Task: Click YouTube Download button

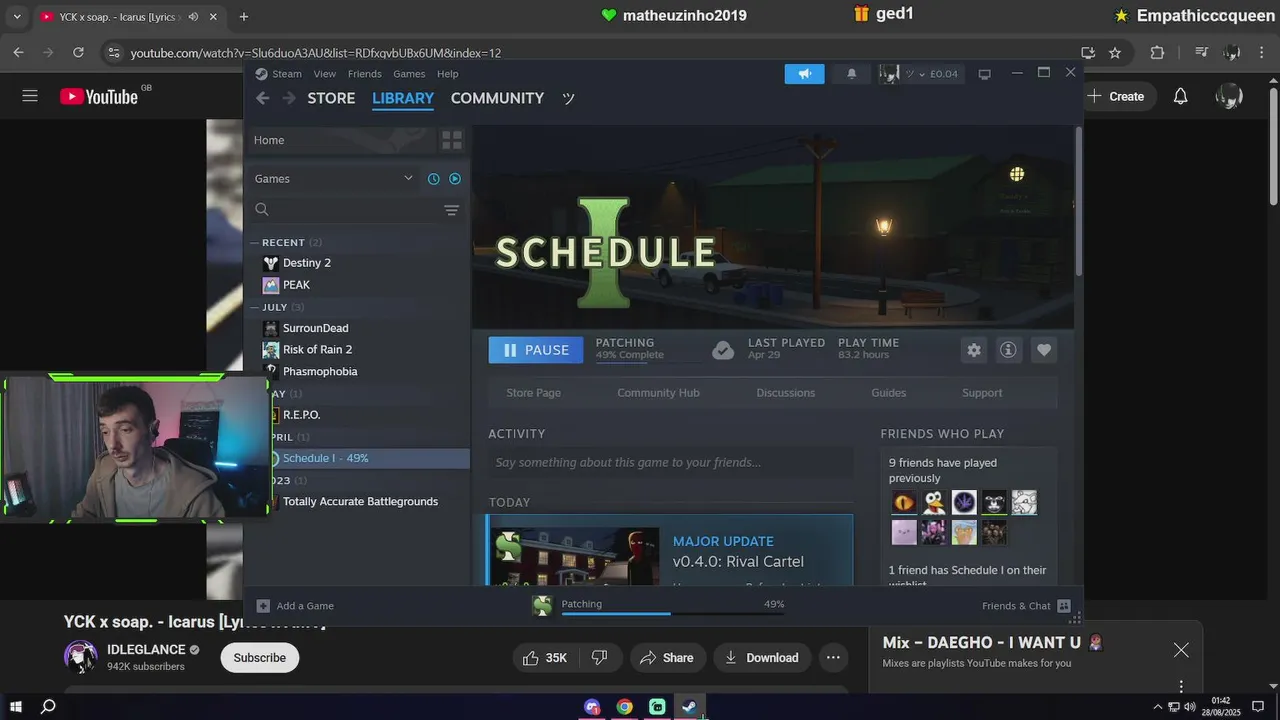Action: [x=762, y=657]
